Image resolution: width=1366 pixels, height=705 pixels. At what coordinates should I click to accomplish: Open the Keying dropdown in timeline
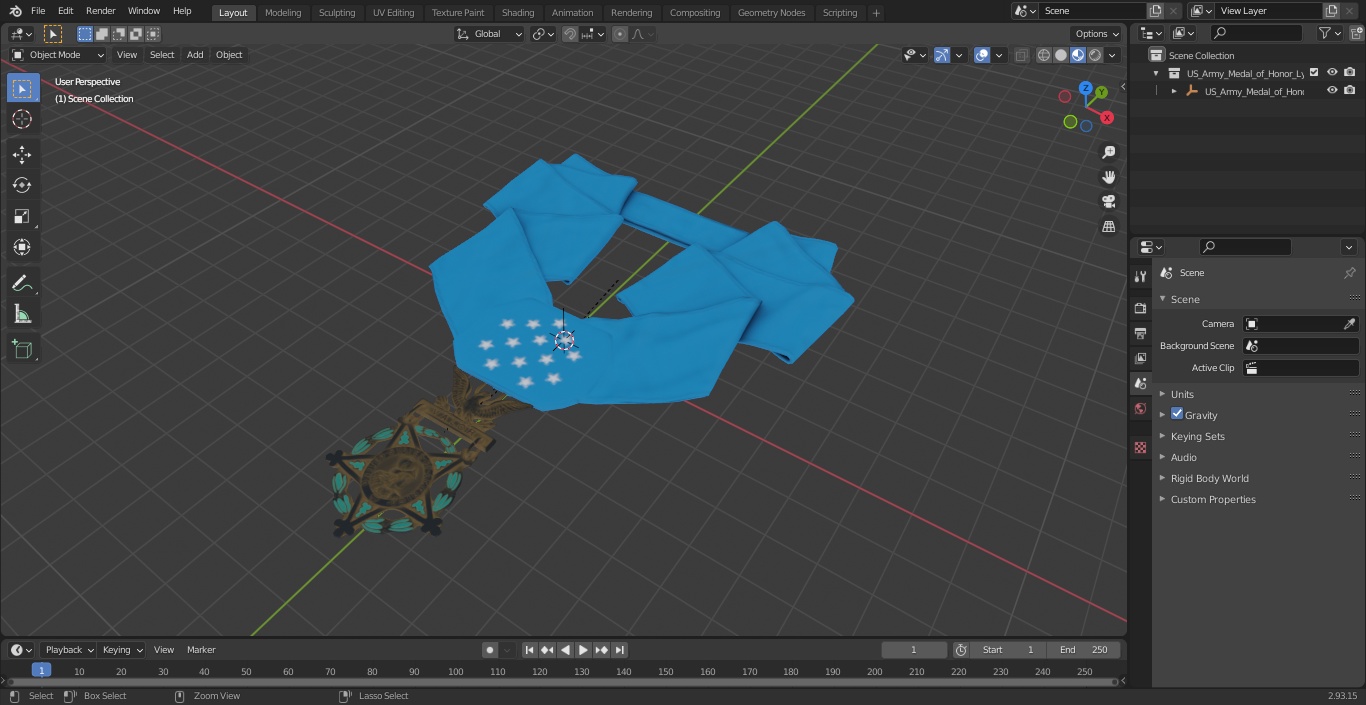point(122,650)
